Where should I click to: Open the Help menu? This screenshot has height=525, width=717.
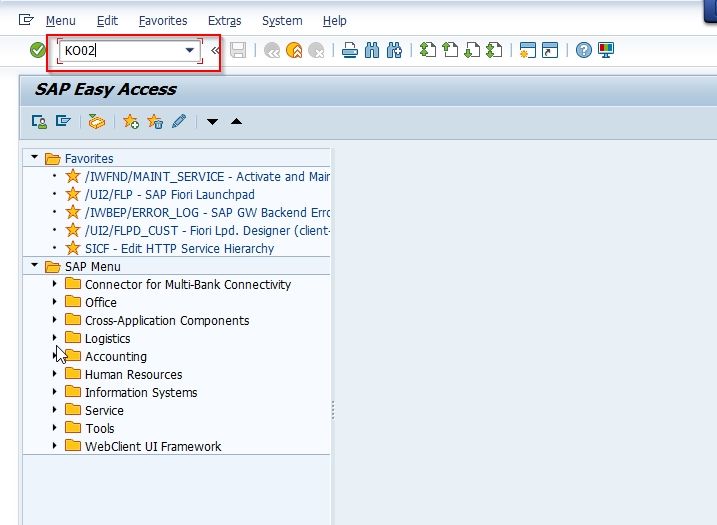pos(335,21)
